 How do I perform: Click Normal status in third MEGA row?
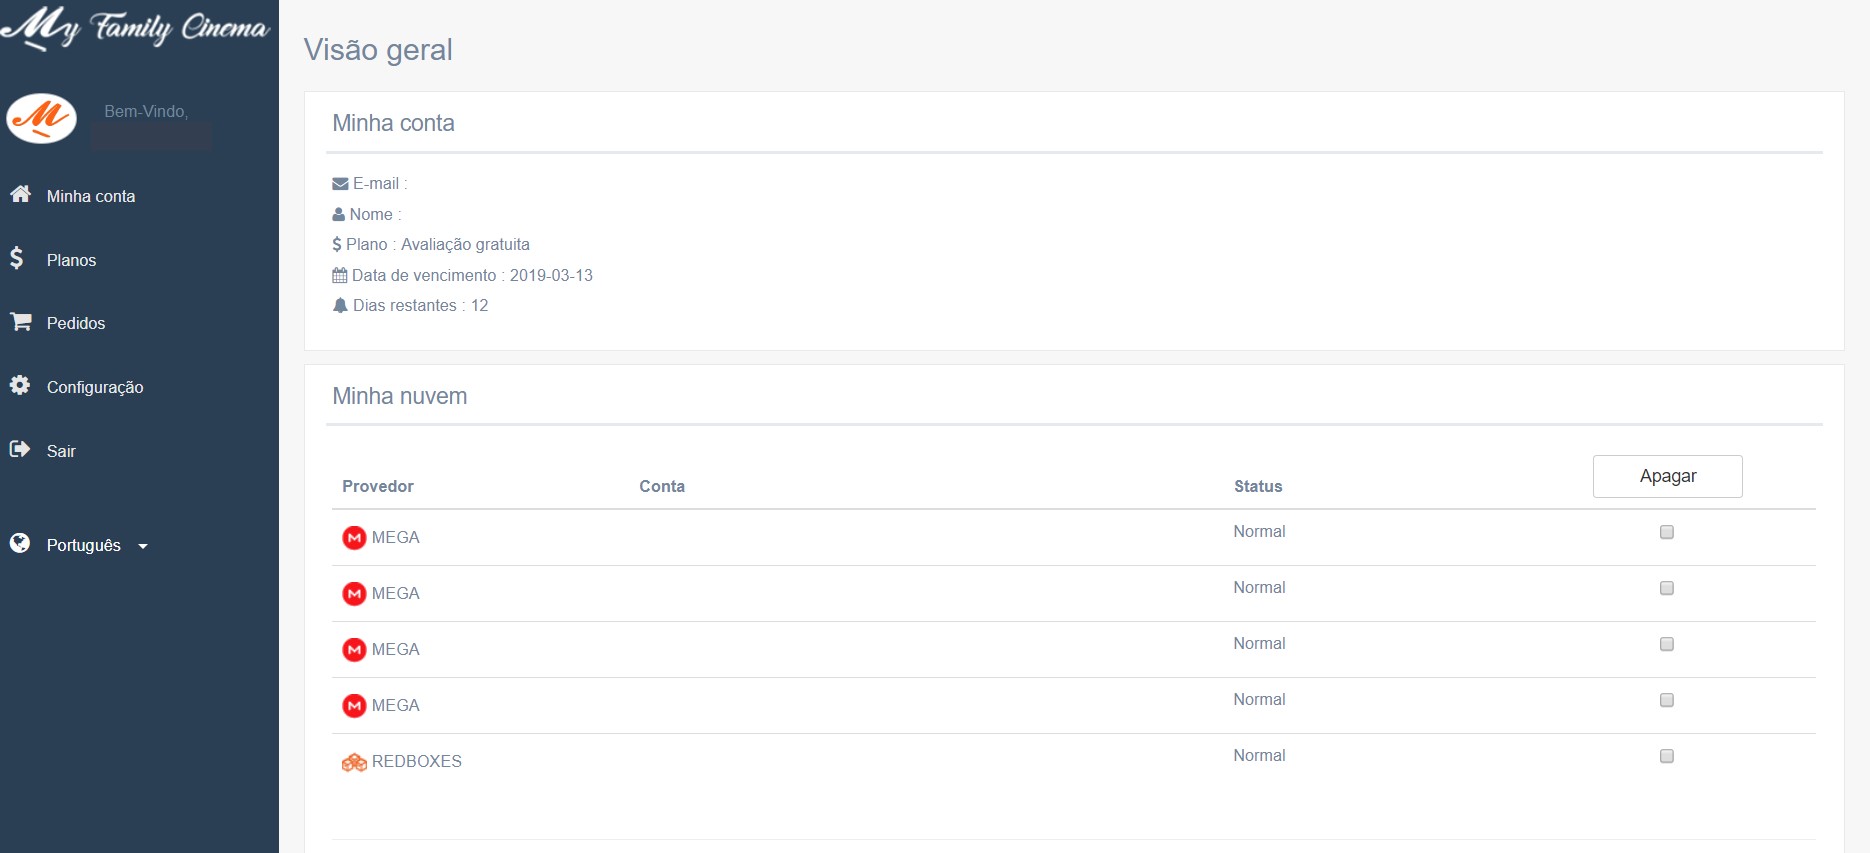[x=1259, y=644]
